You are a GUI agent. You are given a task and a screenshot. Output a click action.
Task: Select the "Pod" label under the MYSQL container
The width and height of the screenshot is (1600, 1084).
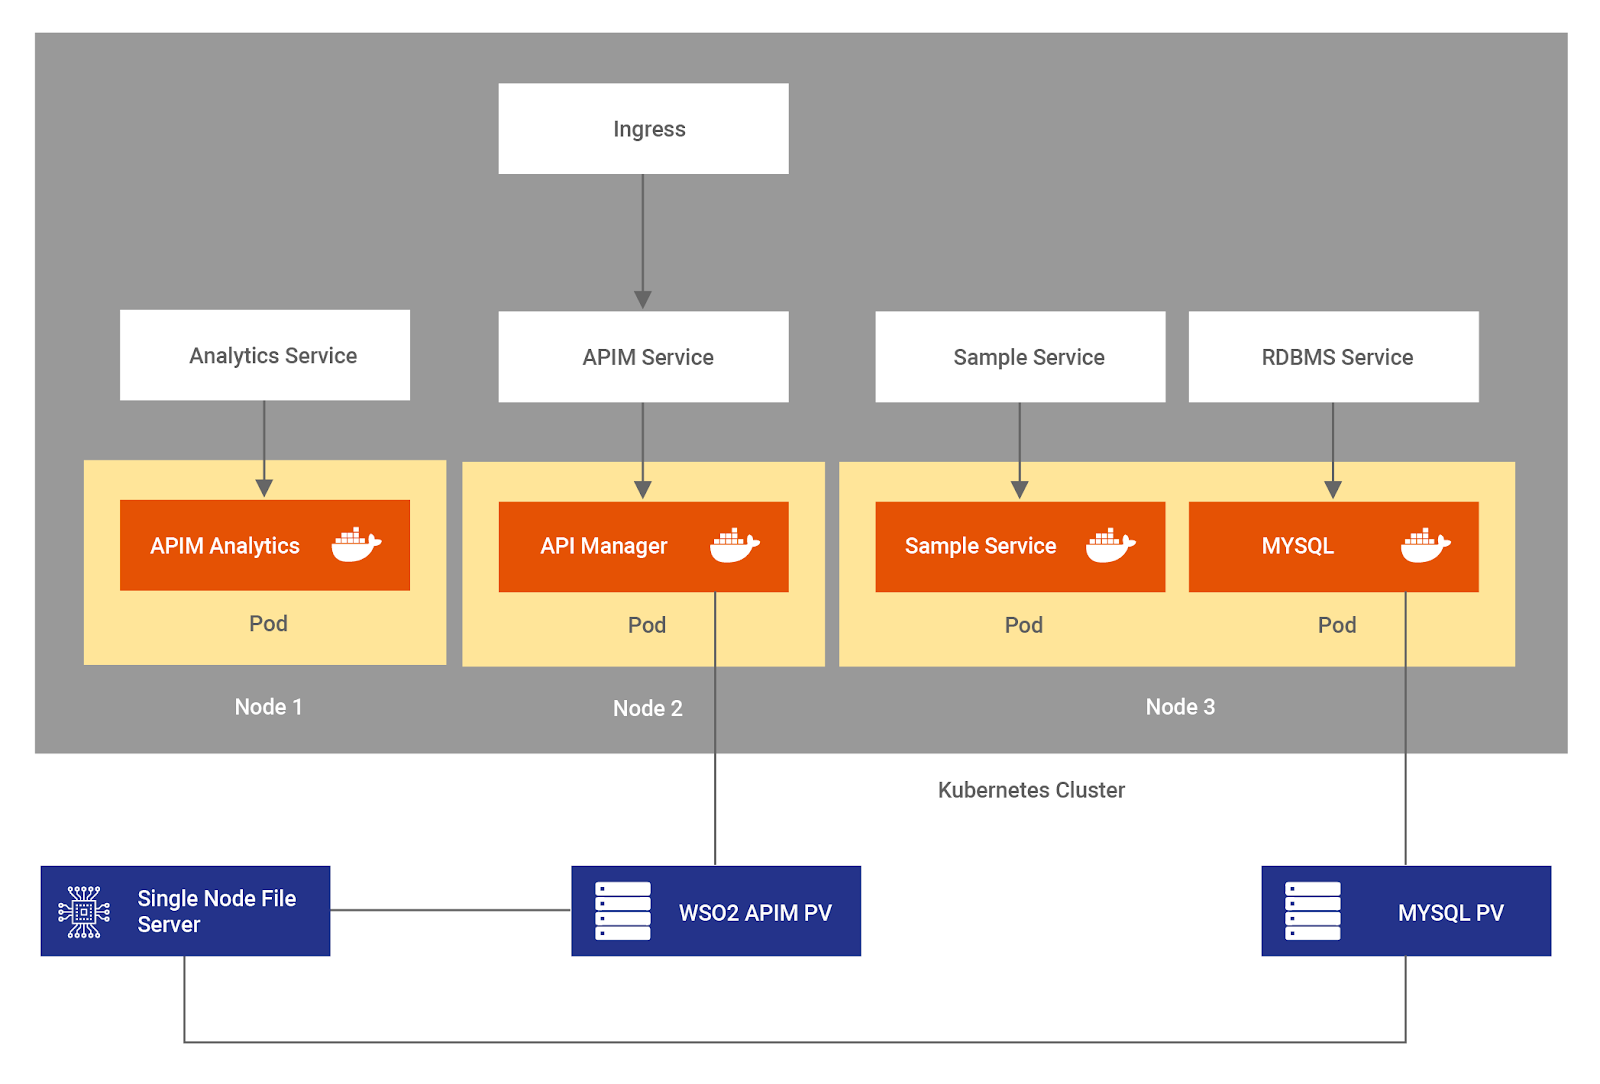1337,625
